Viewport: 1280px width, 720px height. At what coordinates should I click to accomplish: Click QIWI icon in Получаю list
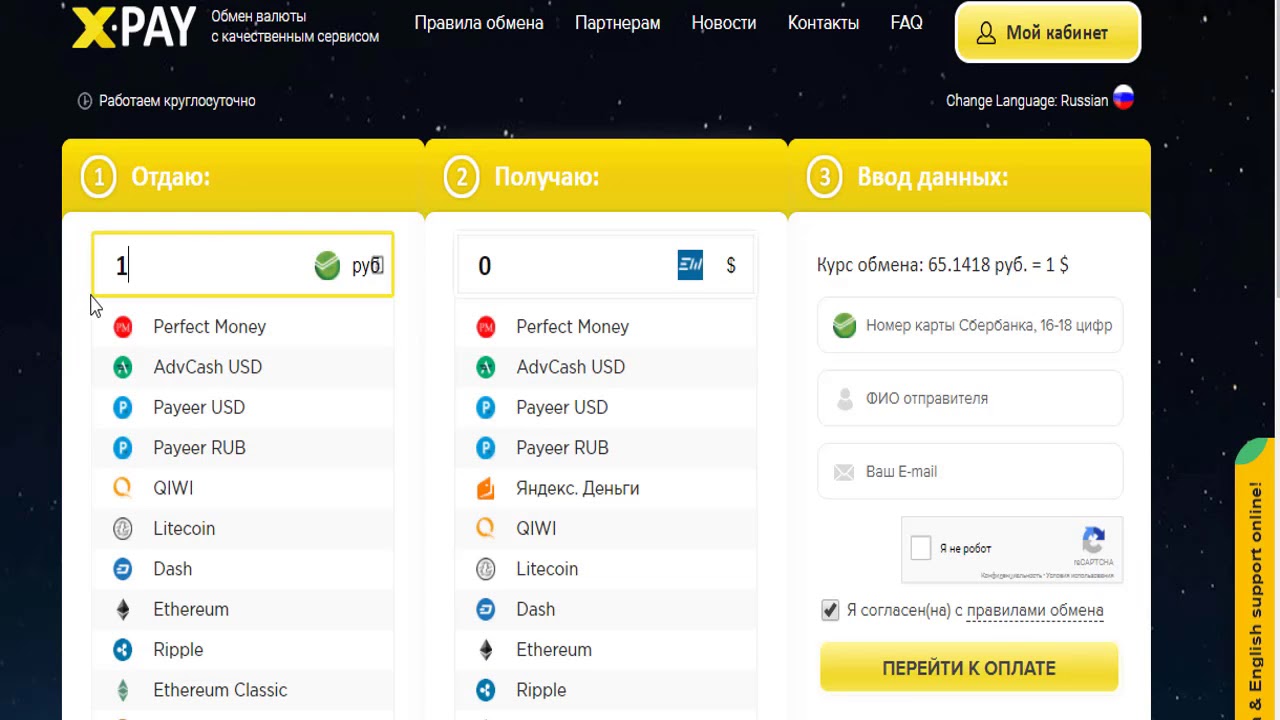[x=486, y=528]
